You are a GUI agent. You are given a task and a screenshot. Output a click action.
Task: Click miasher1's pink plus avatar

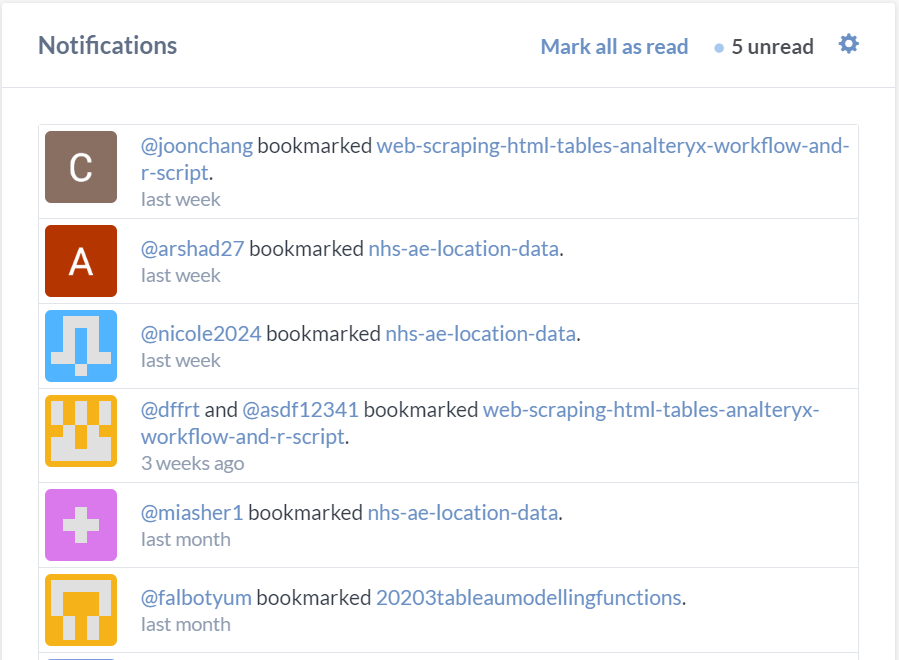[81, 524]
